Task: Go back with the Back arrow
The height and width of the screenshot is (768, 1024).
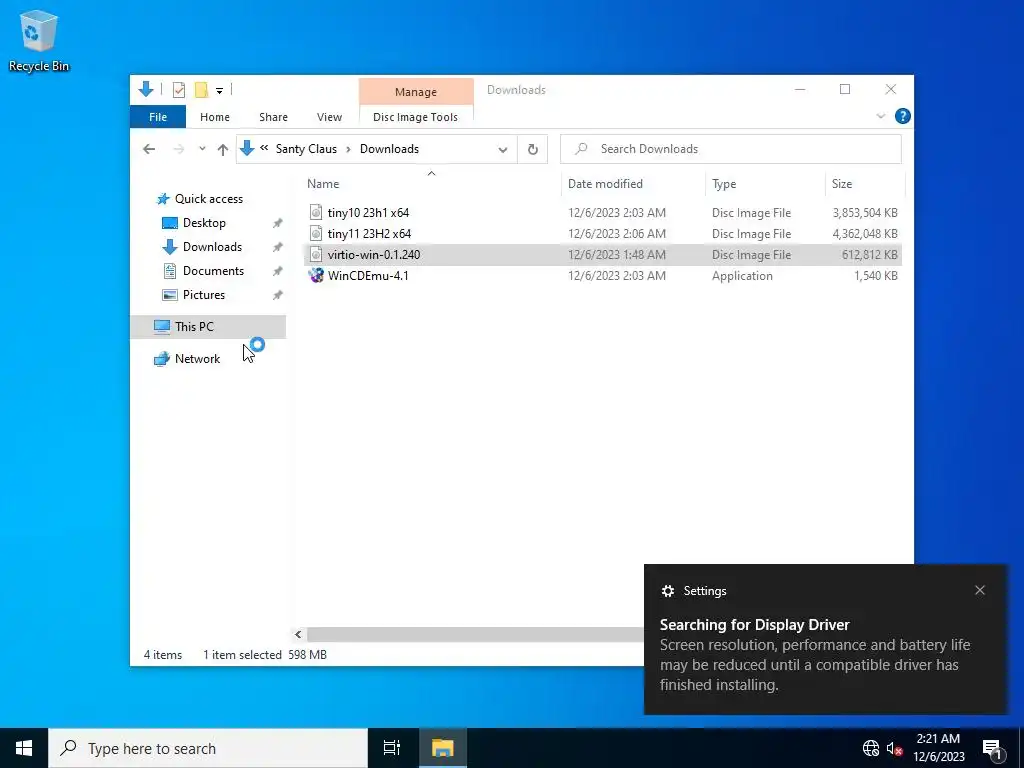Action: pos(149,149)
